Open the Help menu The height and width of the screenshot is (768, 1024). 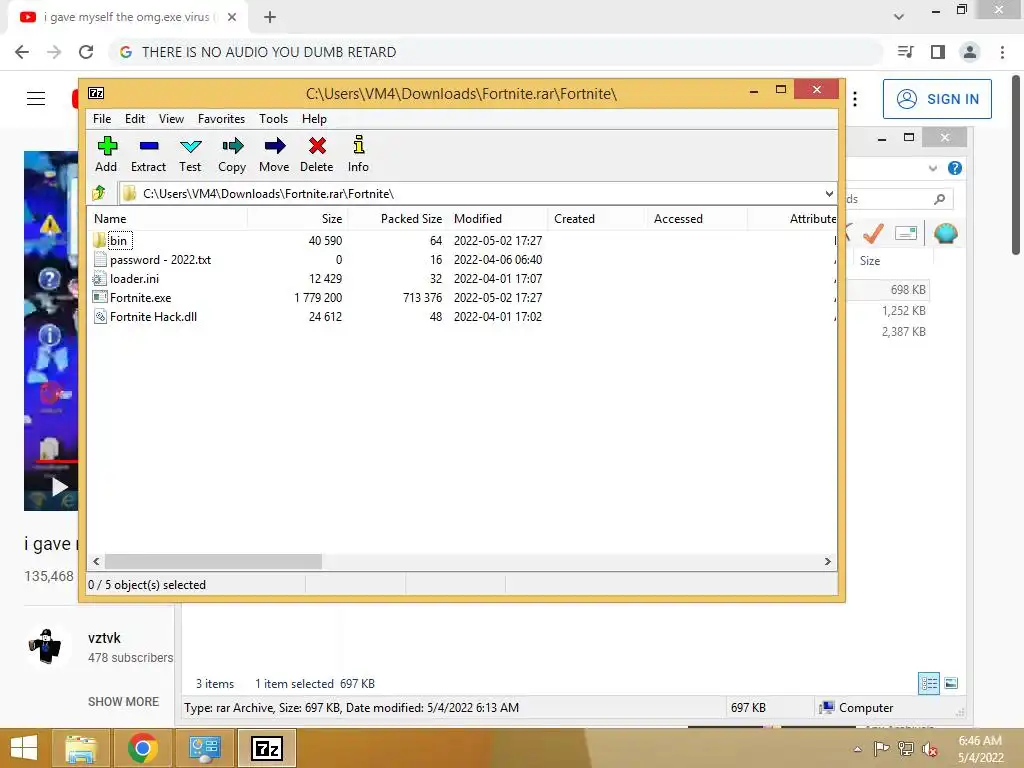coord(314,119)
